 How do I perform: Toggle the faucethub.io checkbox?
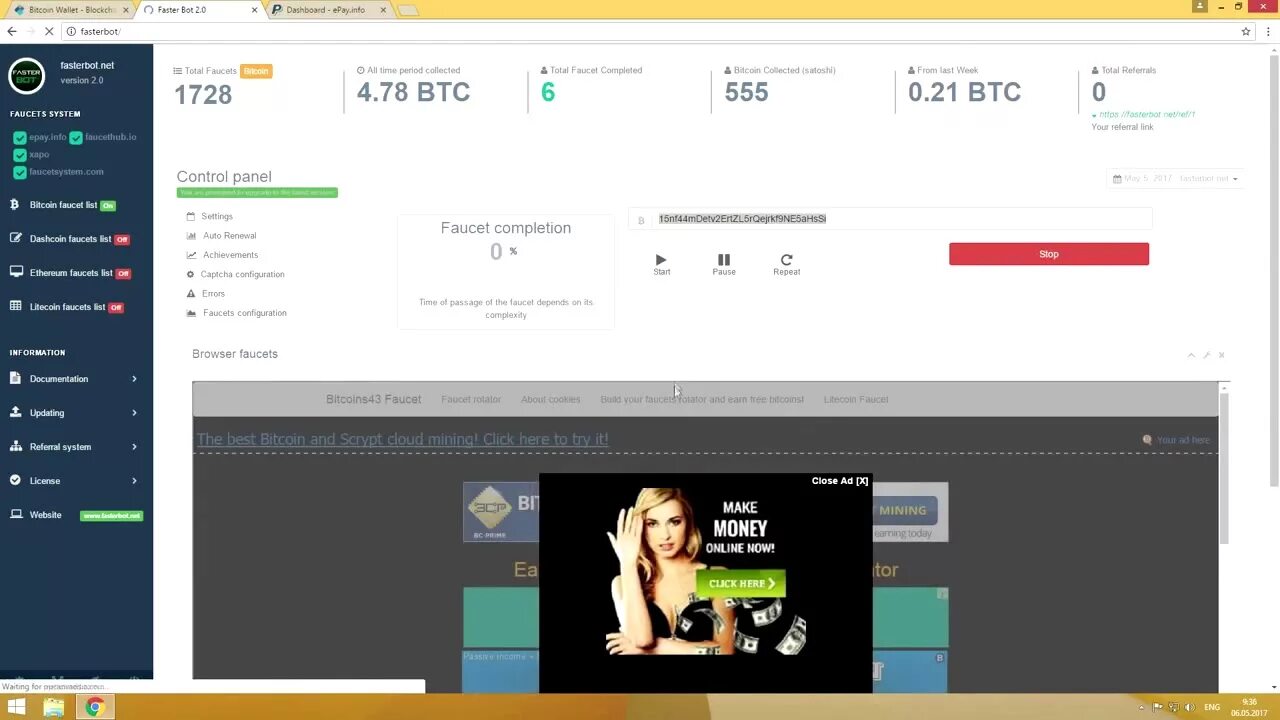click(x=76, y=138)
